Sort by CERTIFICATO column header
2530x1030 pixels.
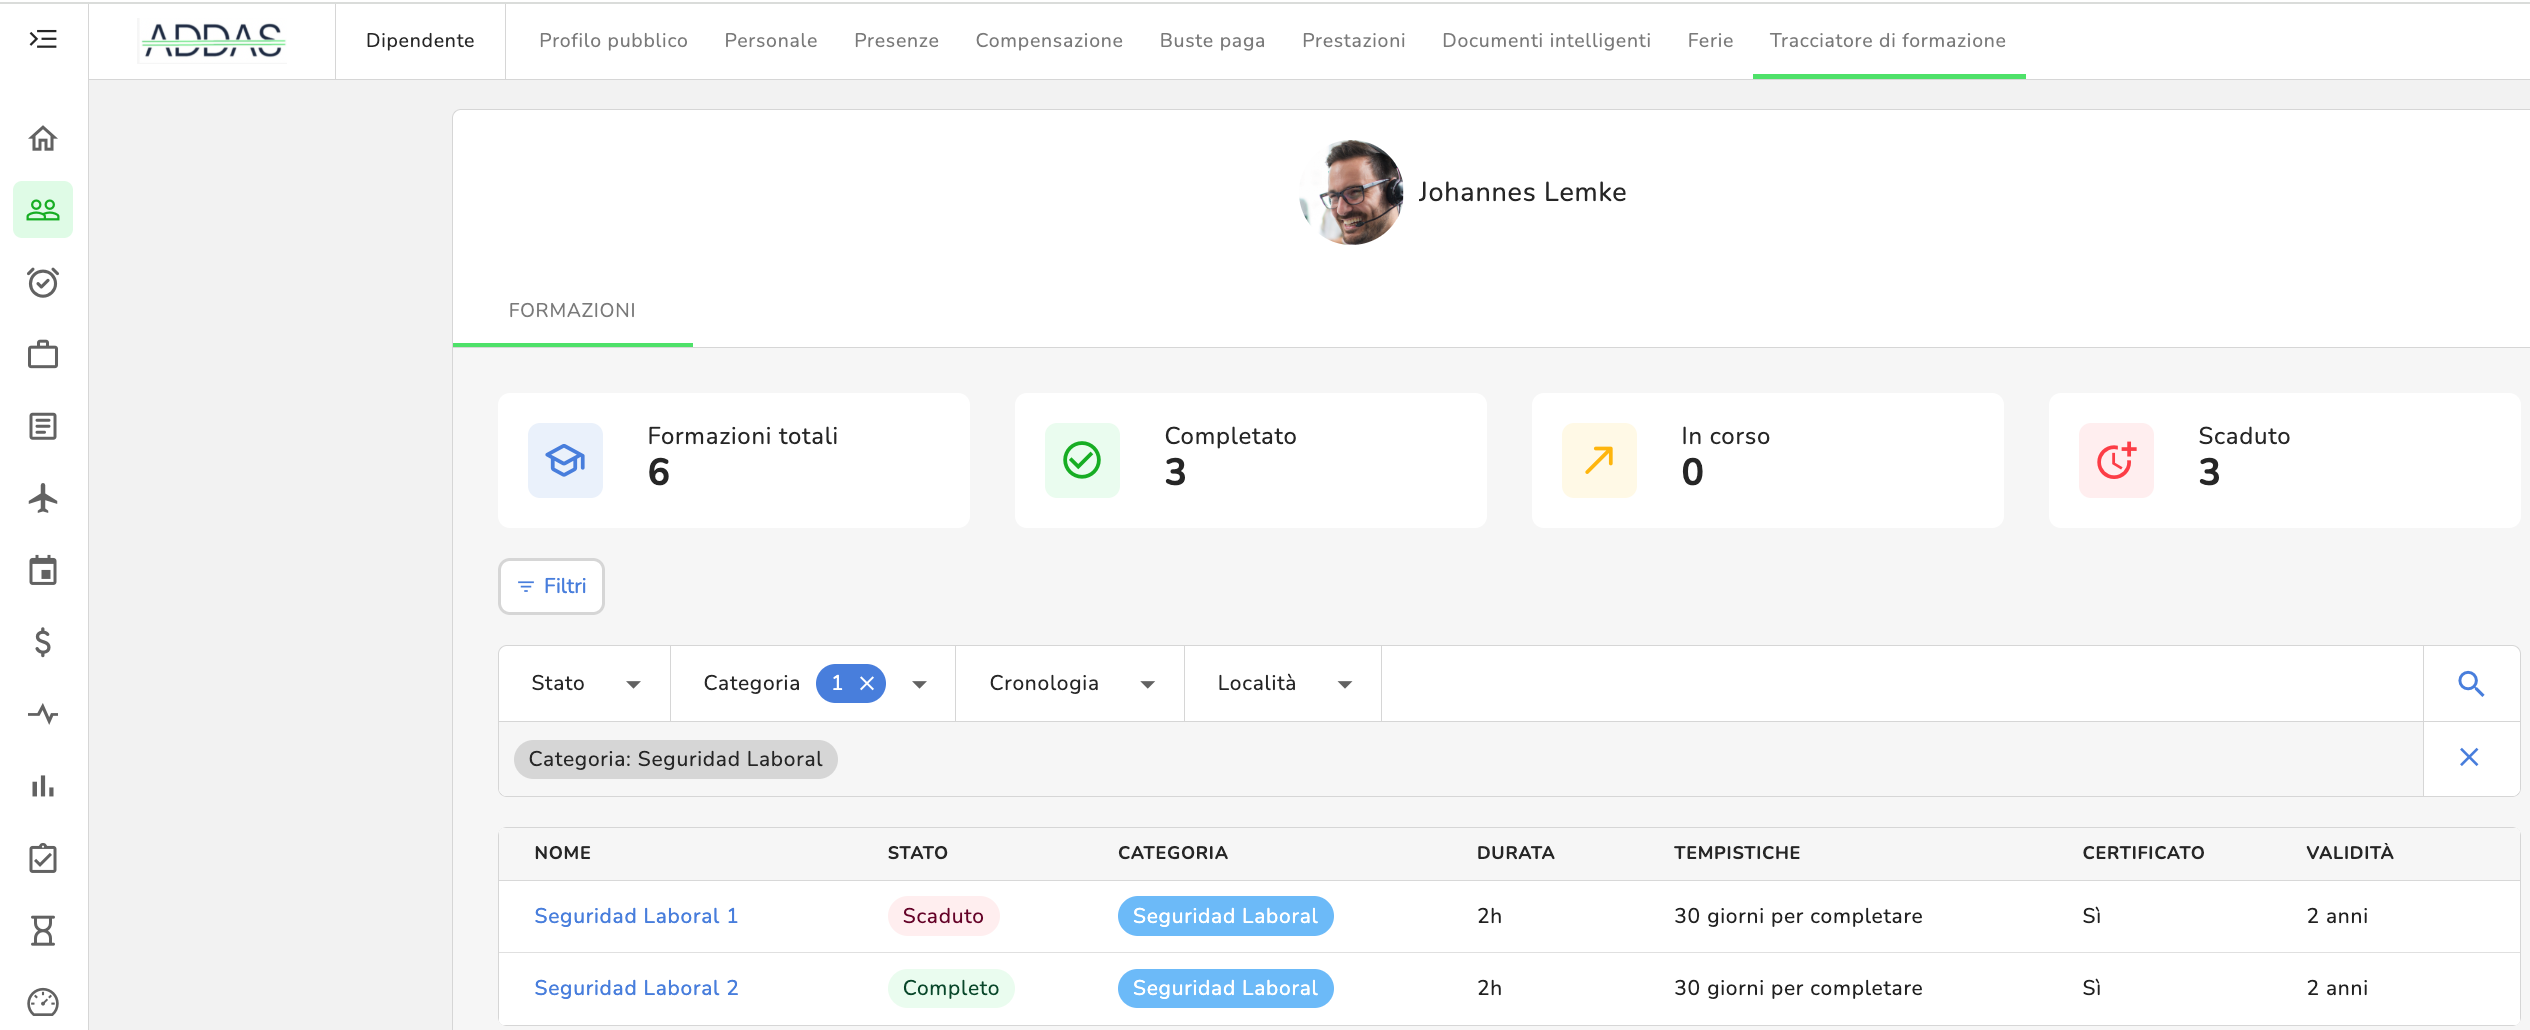click(2143, 853)
